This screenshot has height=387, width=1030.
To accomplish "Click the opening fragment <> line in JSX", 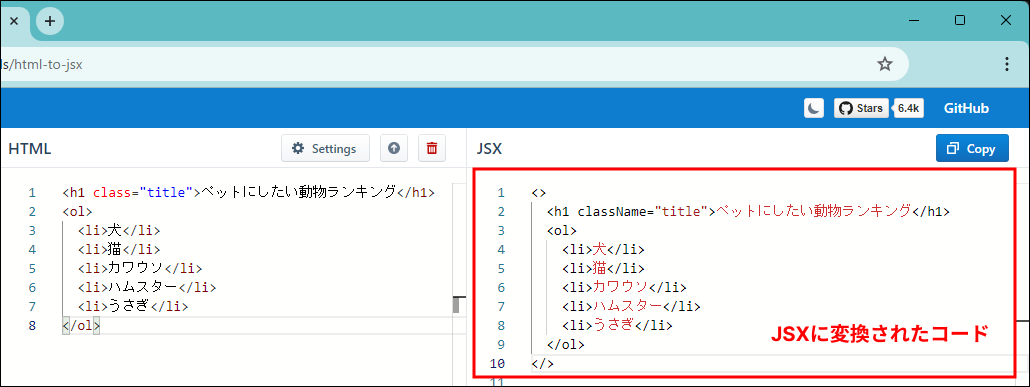I will pos(539,193).
